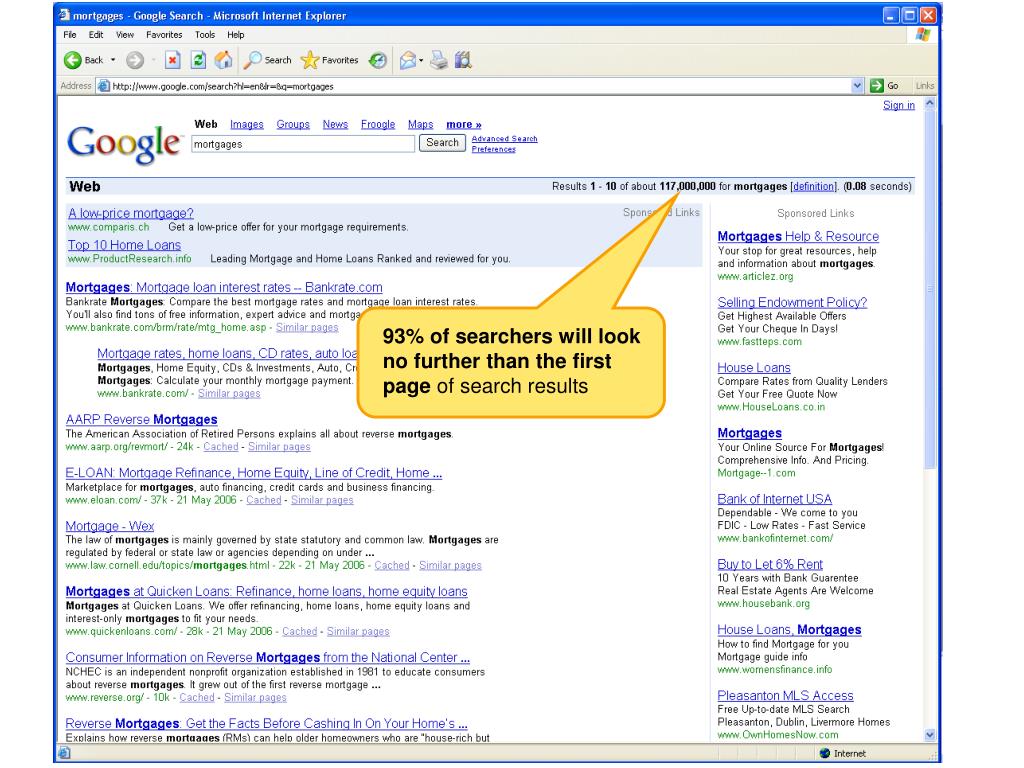Open the toolbar Search magnifier
The height and width of the screenshot is (768, 1024).
(252, 60)
